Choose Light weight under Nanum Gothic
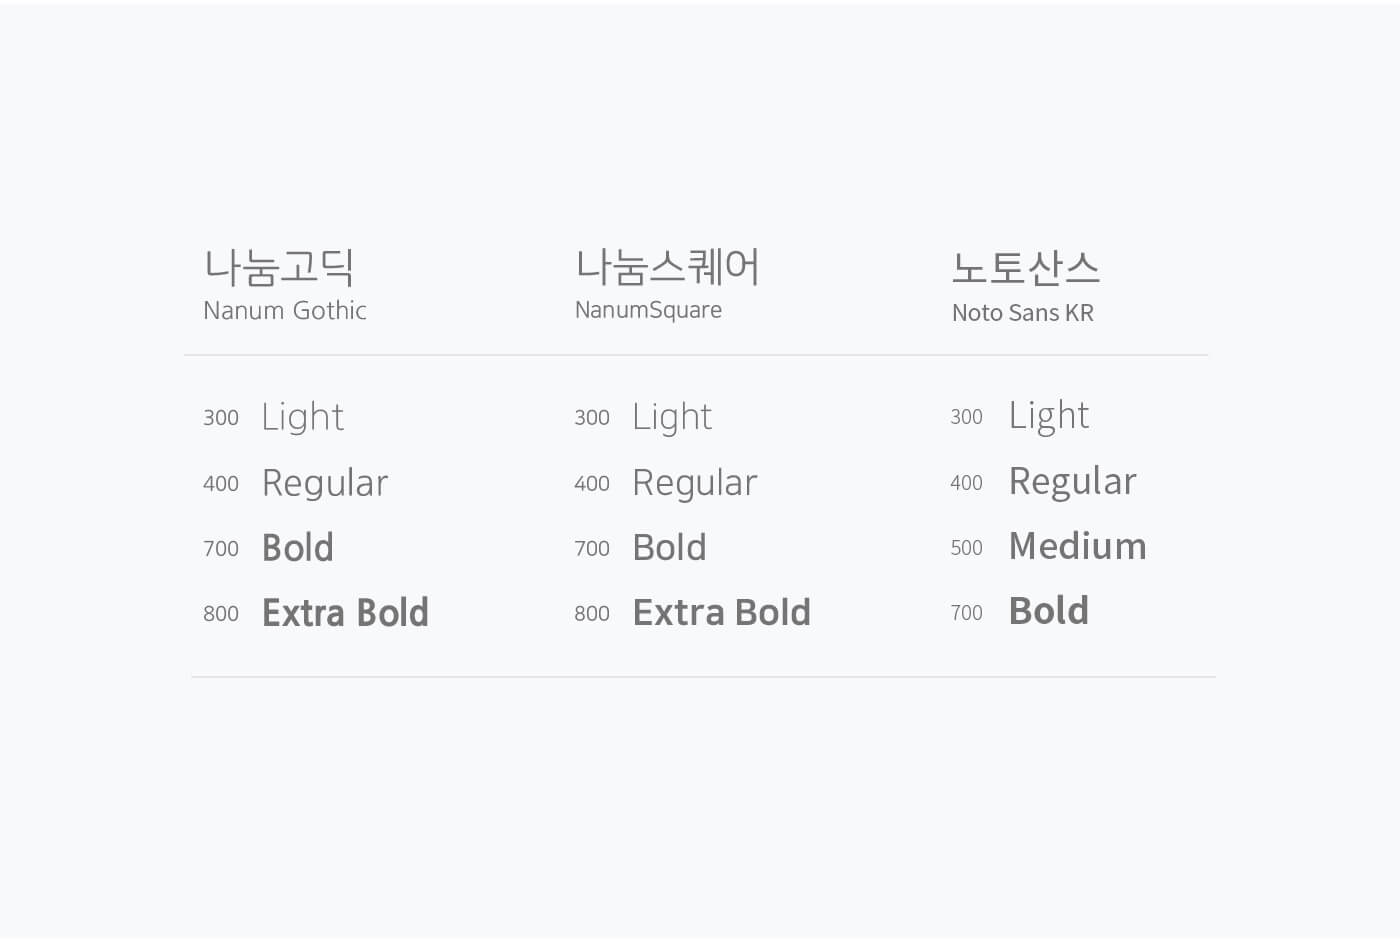Screen dimensions: 1400x943 [x=303, y=417]
